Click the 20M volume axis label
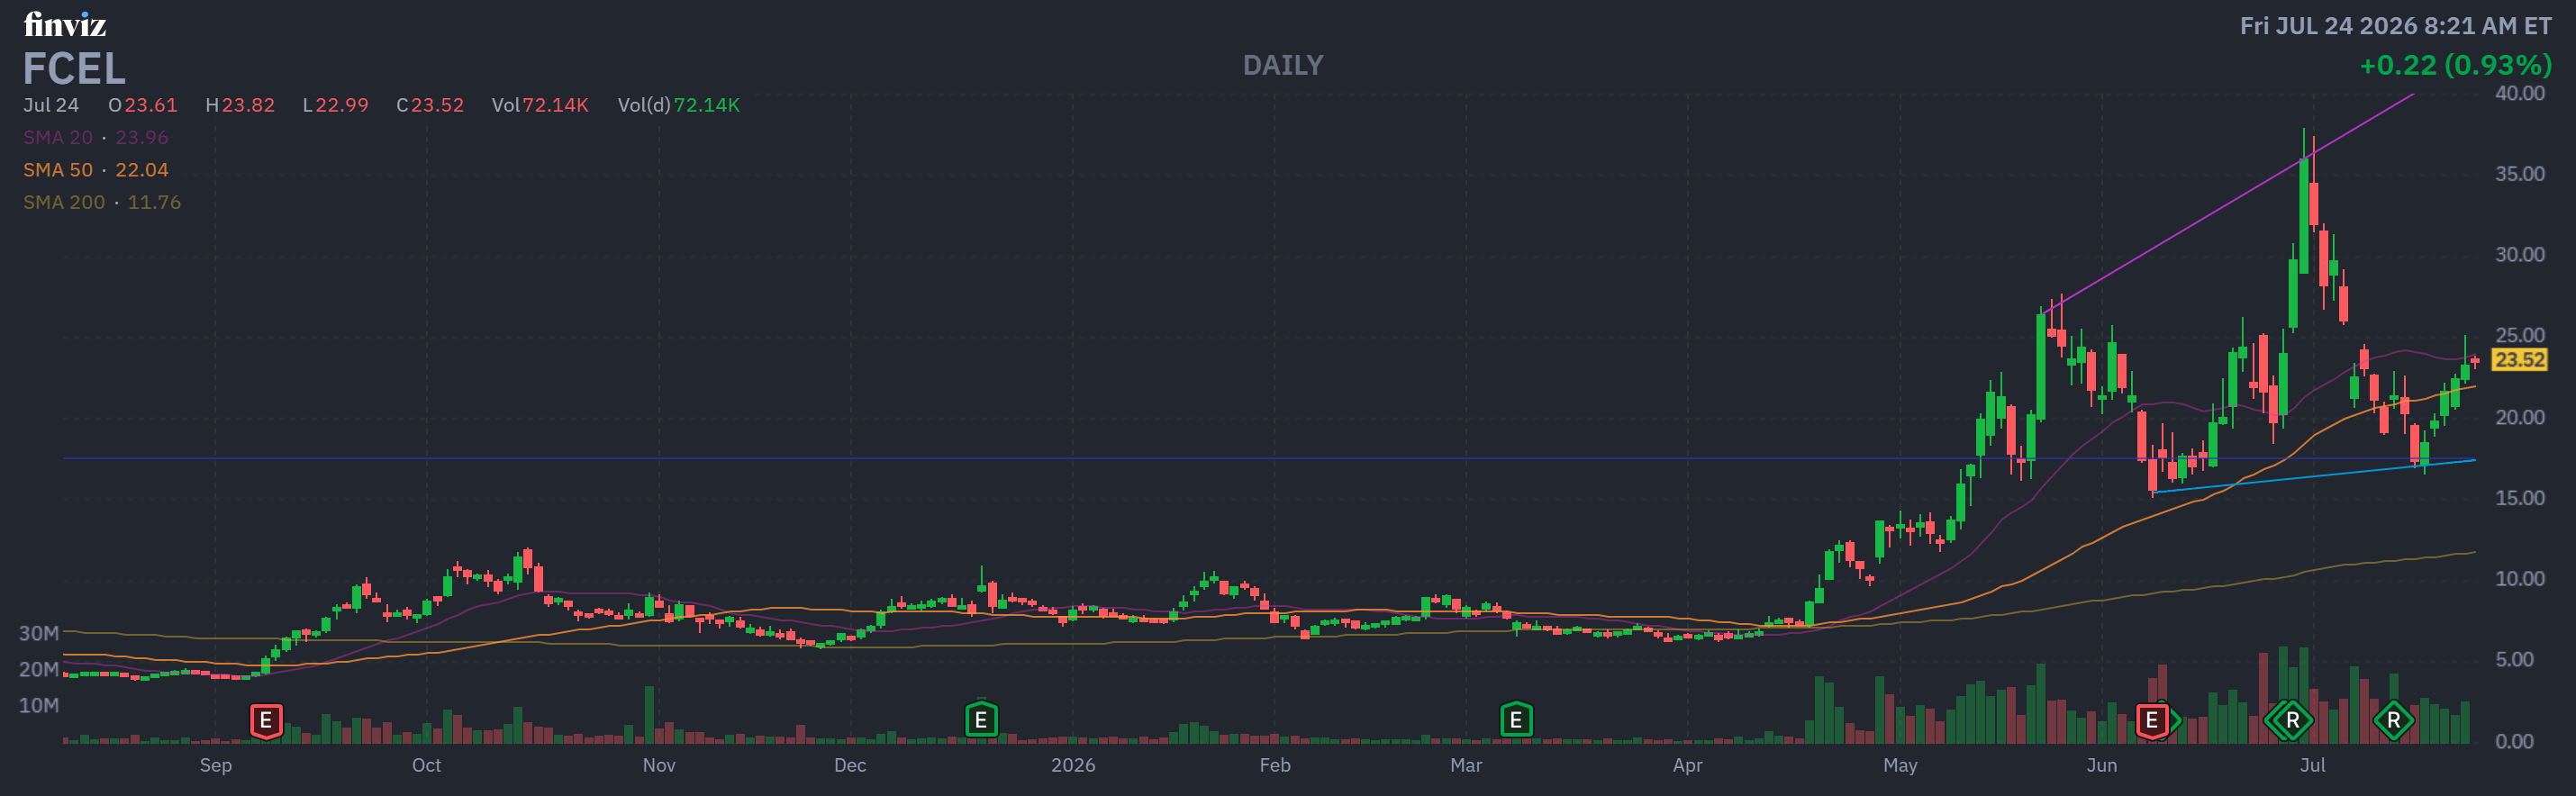 39,669
